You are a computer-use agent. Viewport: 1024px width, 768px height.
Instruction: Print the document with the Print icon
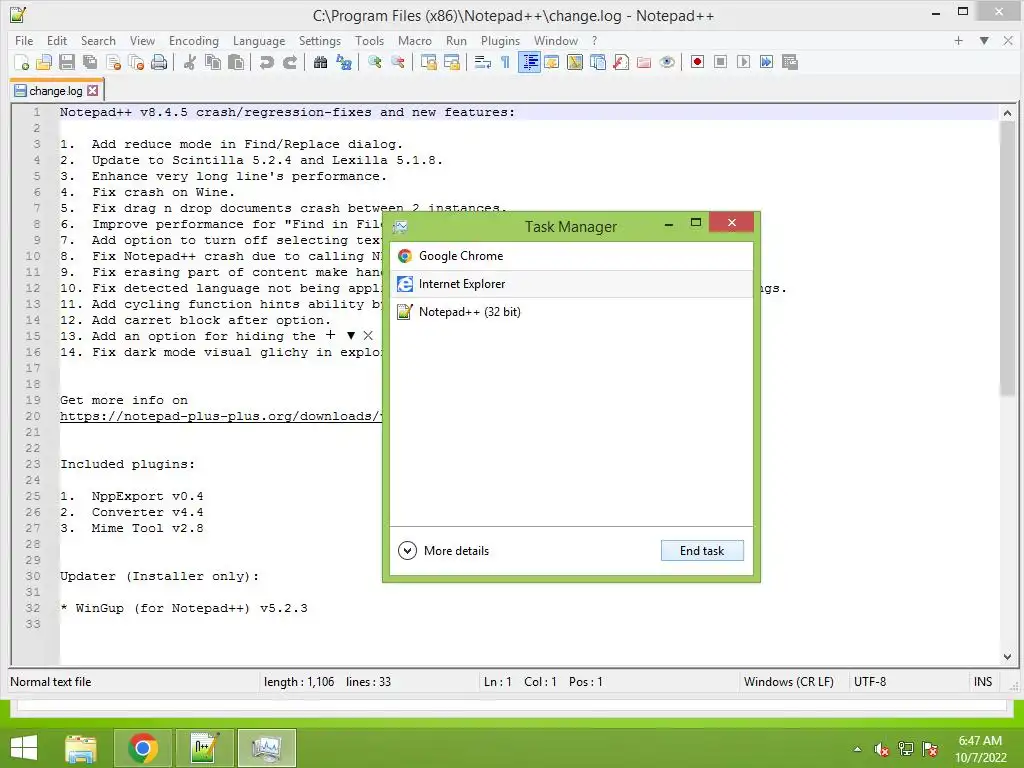pos(159,62)
